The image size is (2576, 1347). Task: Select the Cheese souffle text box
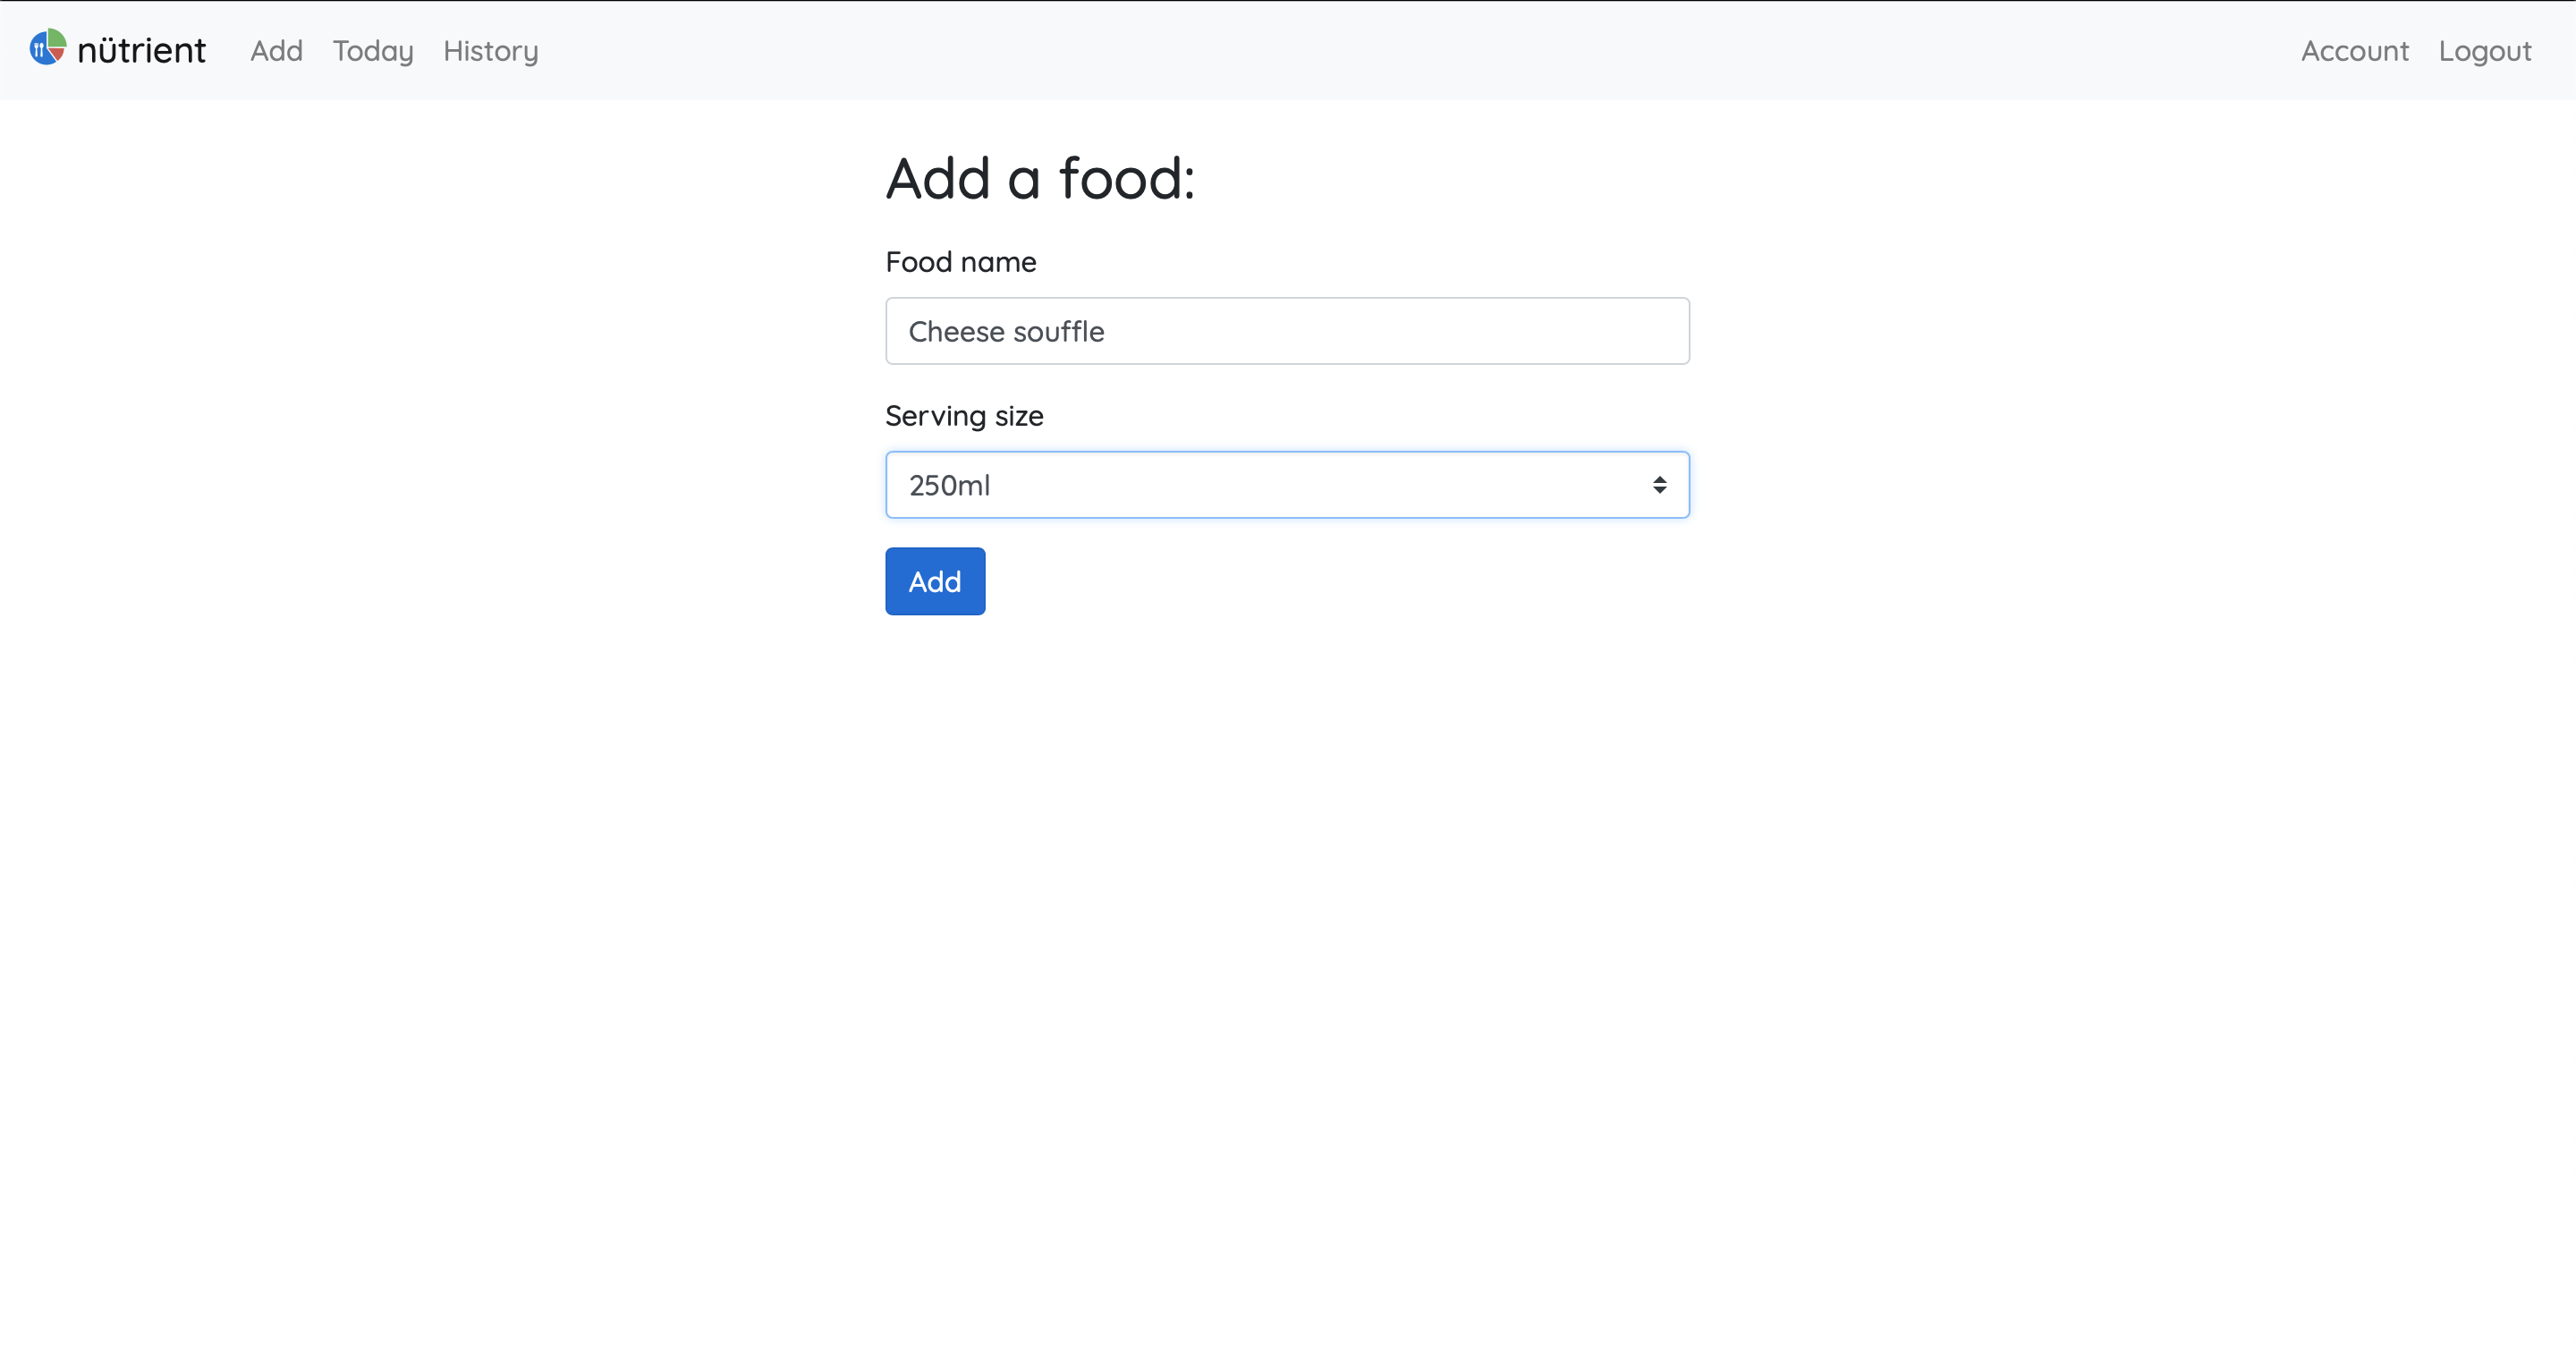[x=1286, y=331]
